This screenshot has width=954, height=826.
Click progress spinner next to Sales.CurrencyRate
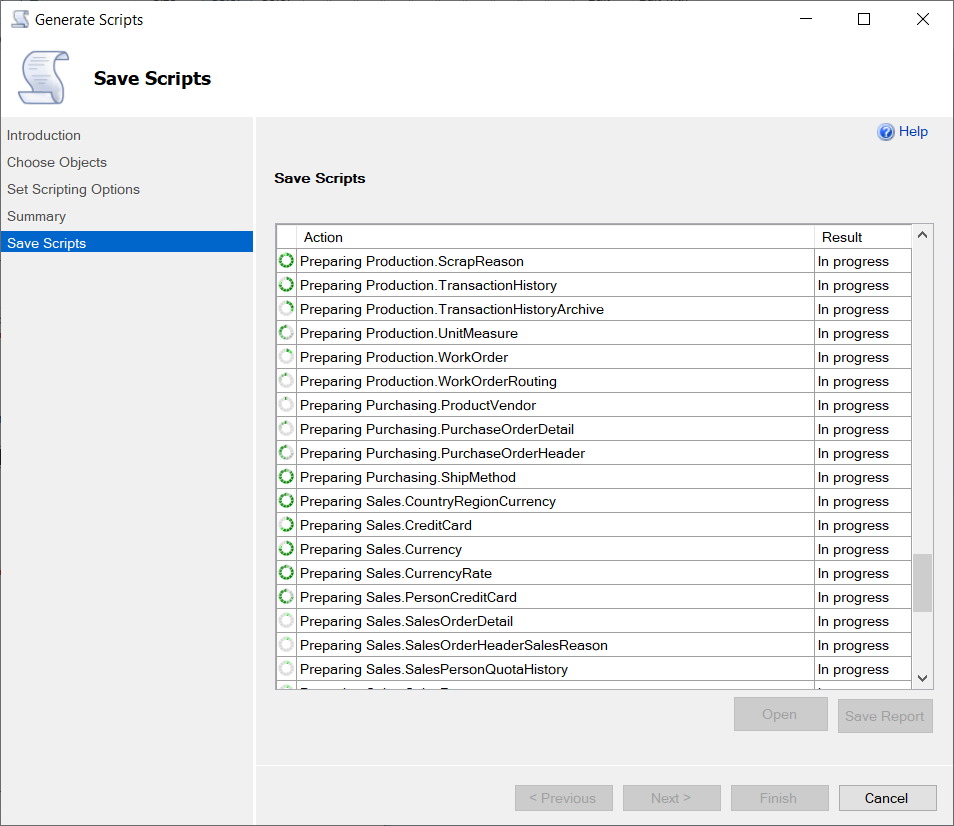point(286,572)
